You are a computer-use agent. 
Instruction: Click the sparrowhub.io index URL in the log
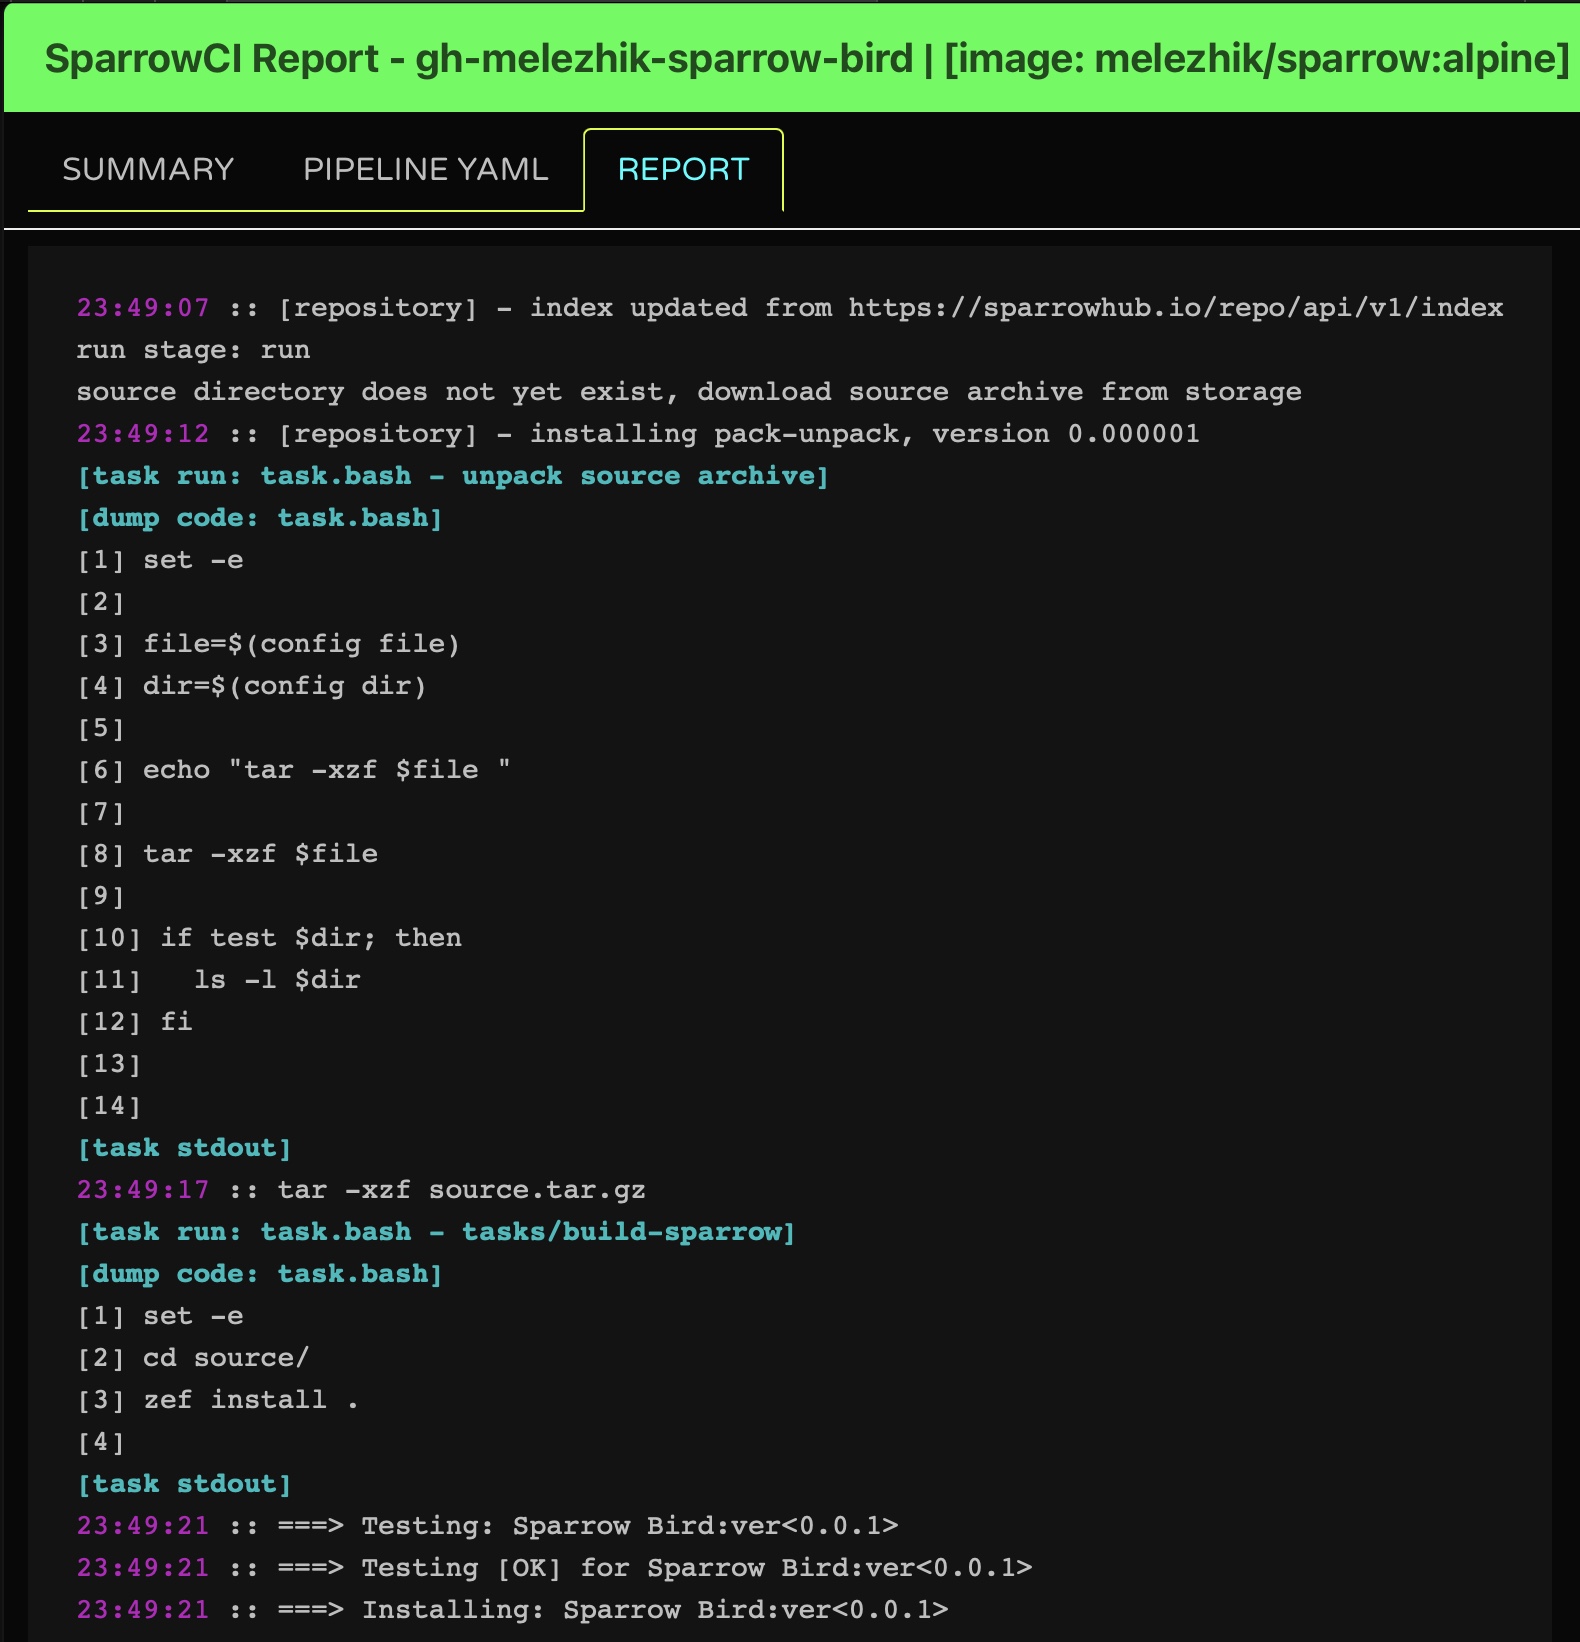coord(1176,307)
